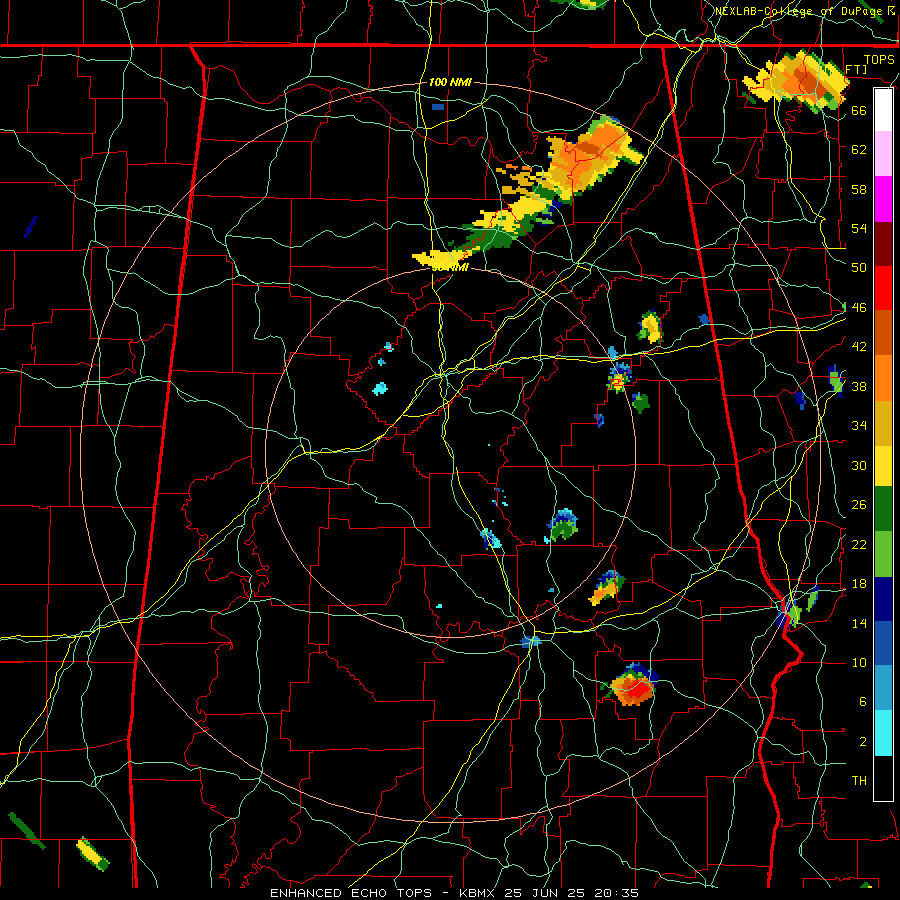Select the "30" scale value
The width and height of the screenshot is (900, 900).
[859, 465]
